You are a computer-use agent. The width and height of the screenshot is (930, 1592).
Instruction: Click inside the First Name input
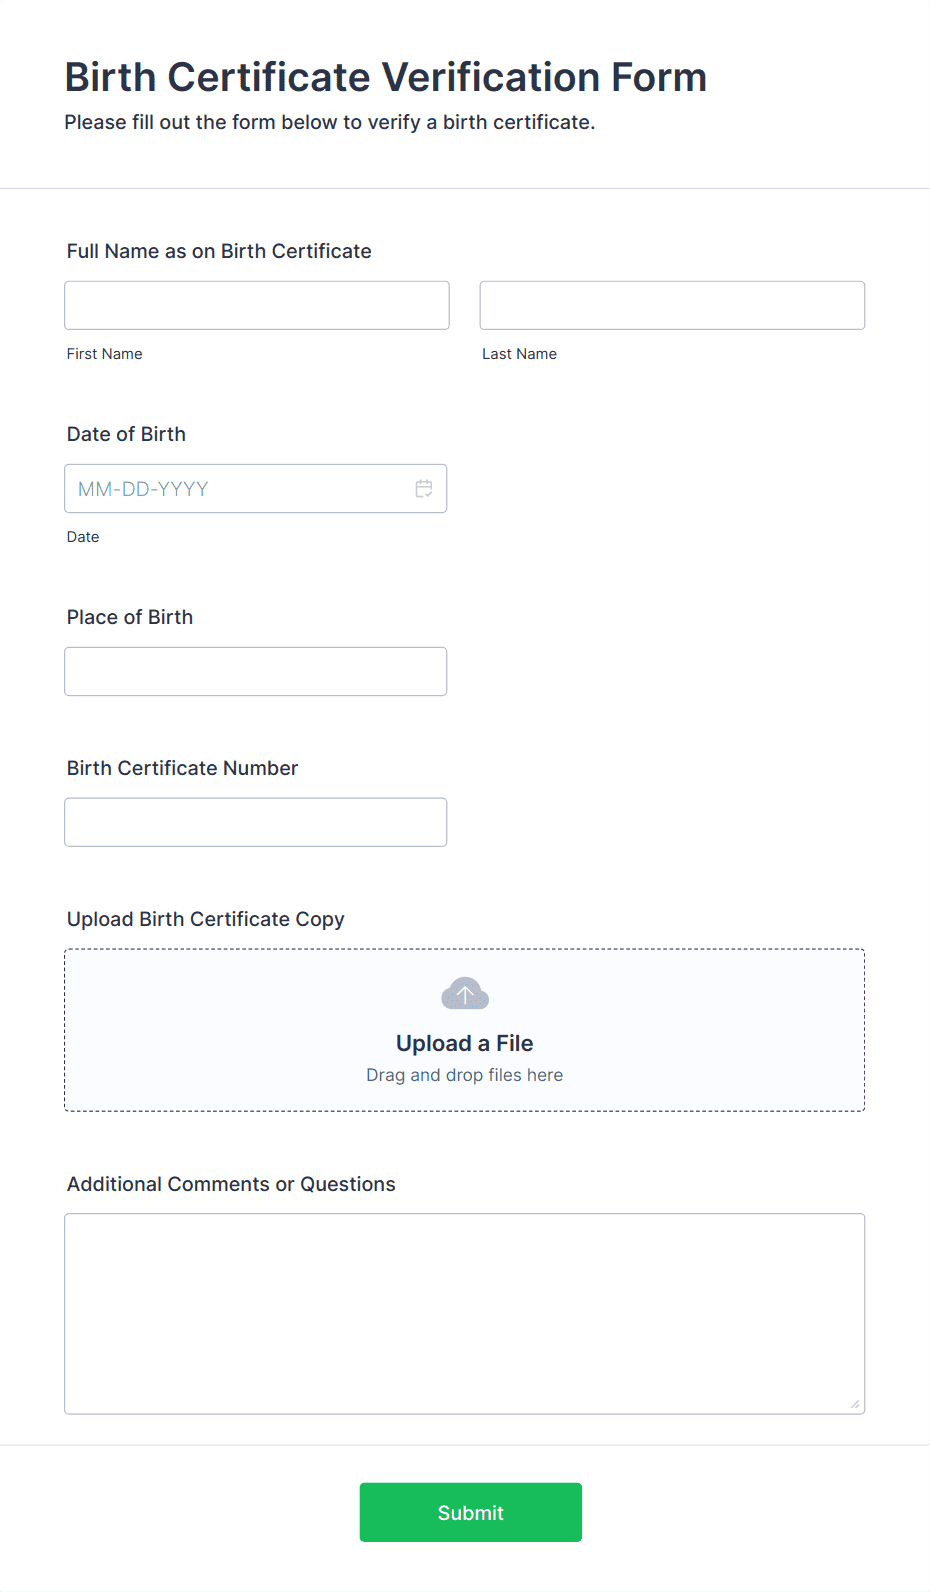point(256,305)
